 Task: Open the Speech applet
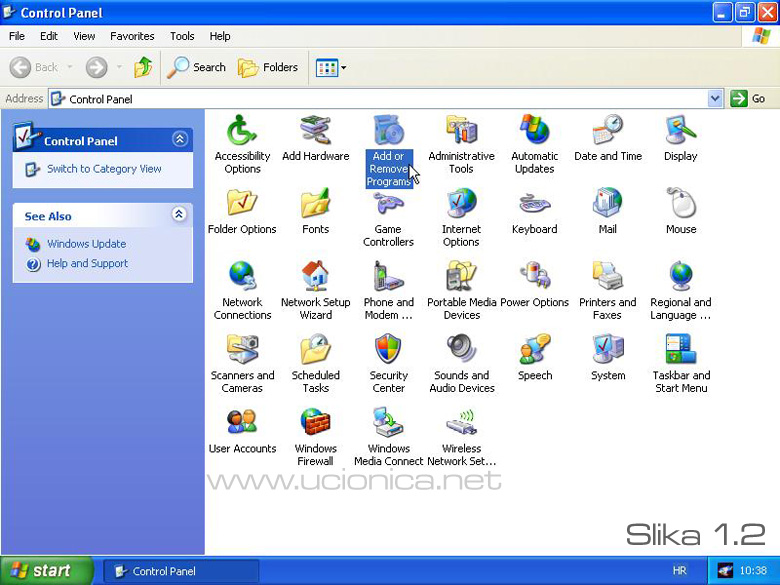pyautogui.click(x=534, y=358)
